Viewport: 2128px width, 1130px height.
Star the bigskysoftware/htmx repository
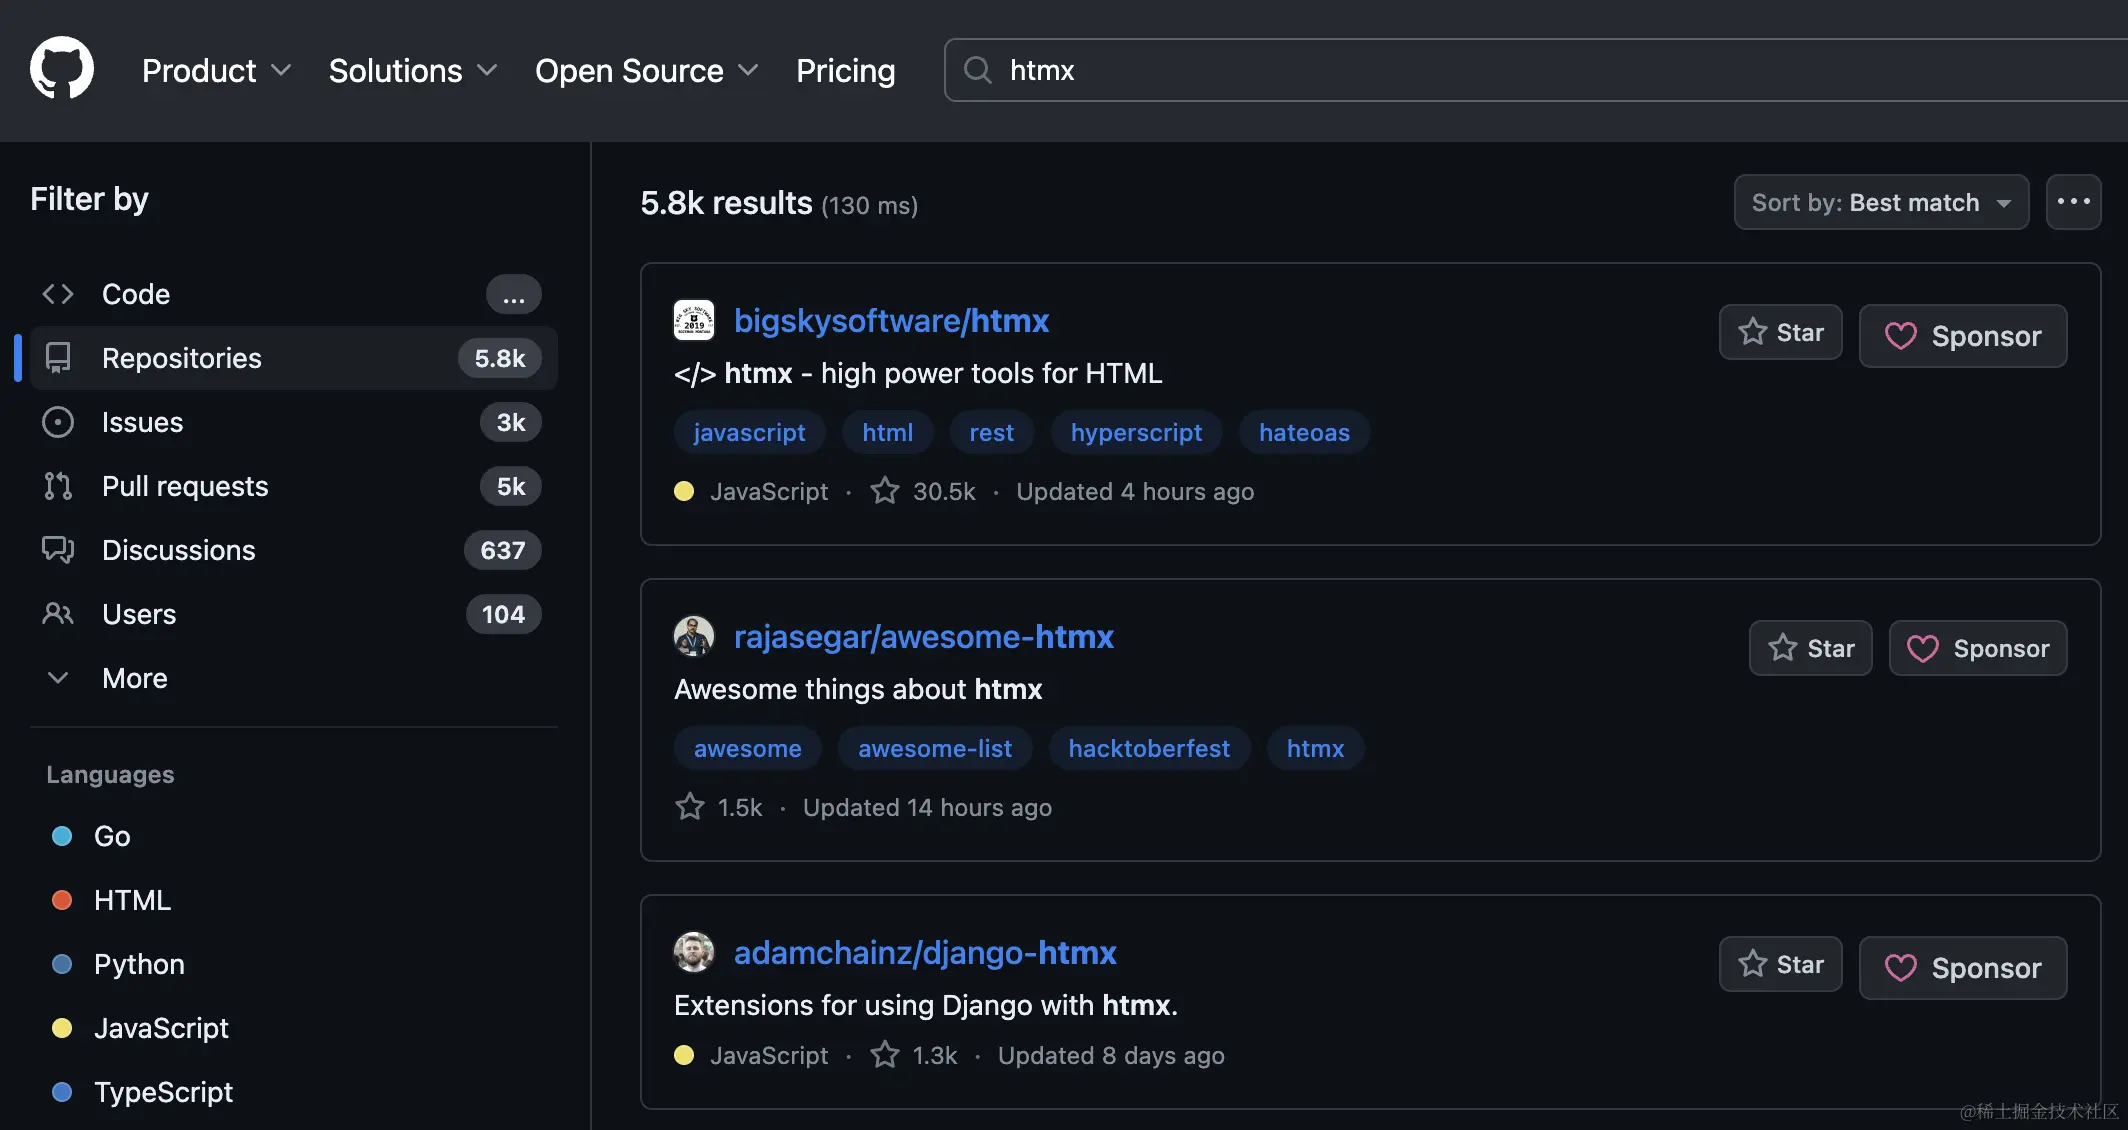1780,332
